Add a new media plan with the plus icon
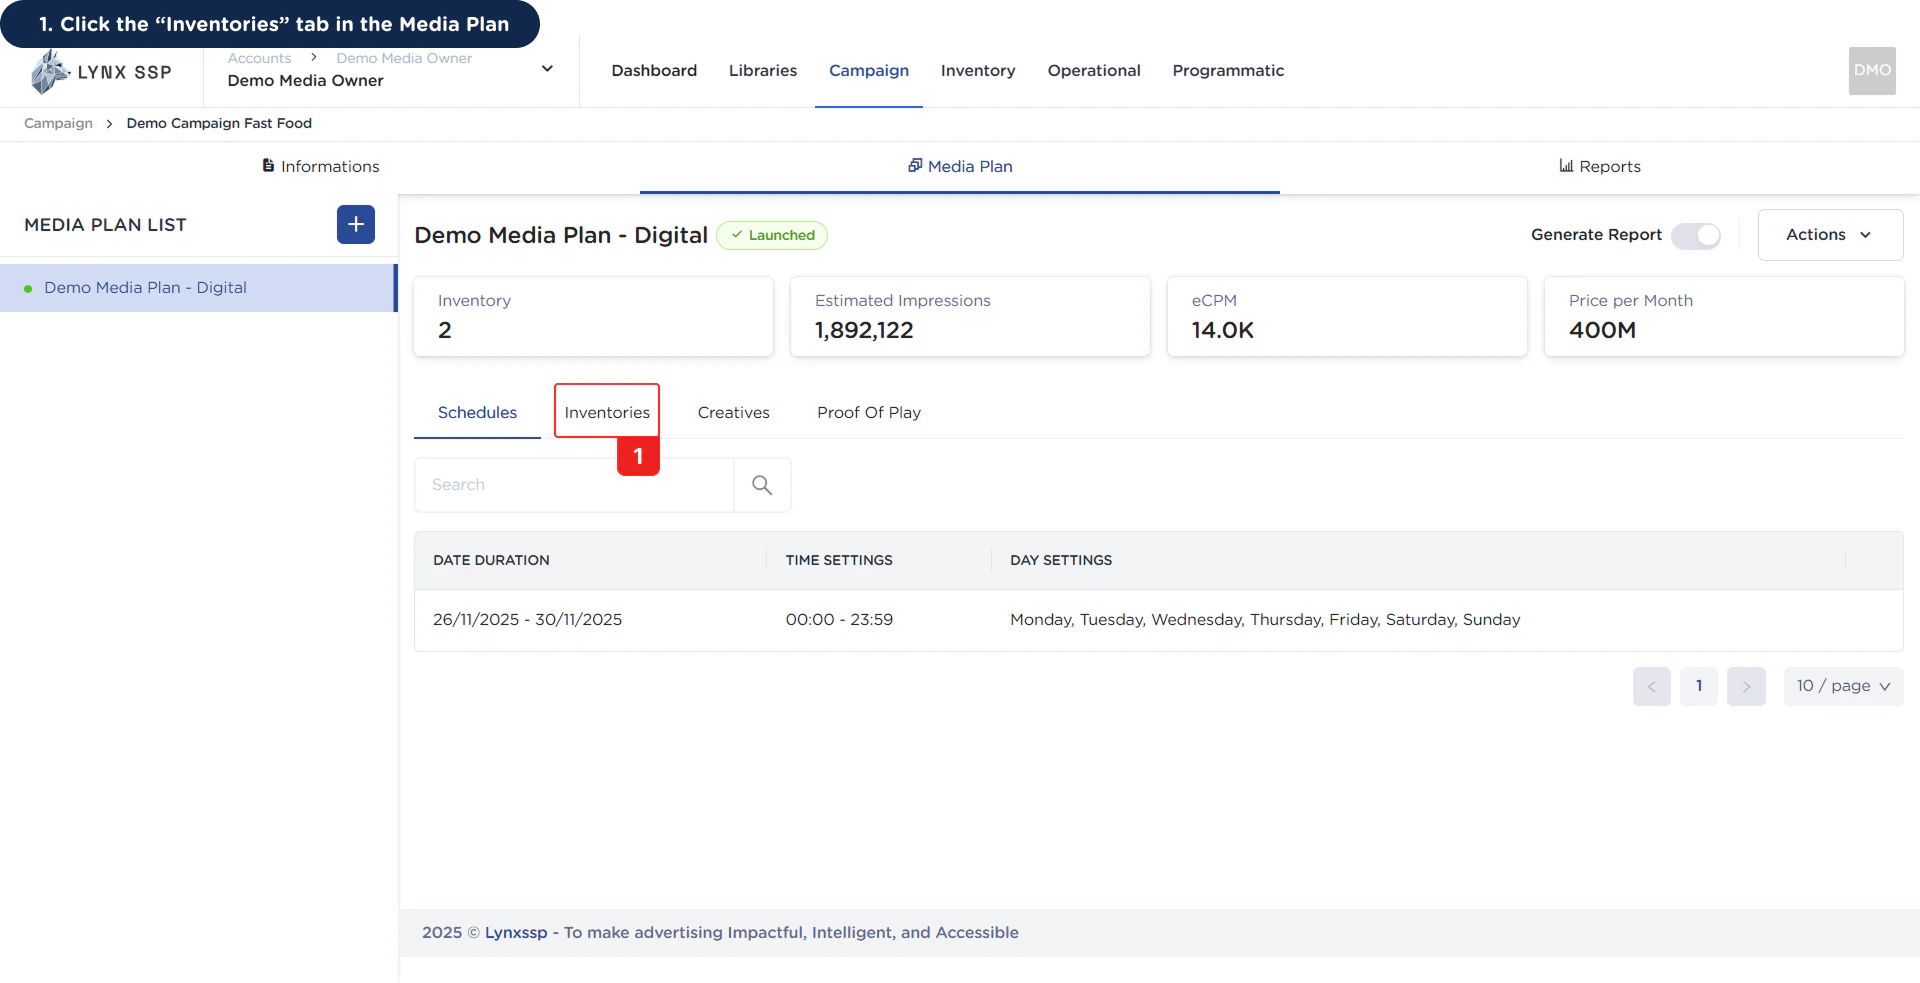The height and width of the screenshot is (983, 1920). (355, 225)
